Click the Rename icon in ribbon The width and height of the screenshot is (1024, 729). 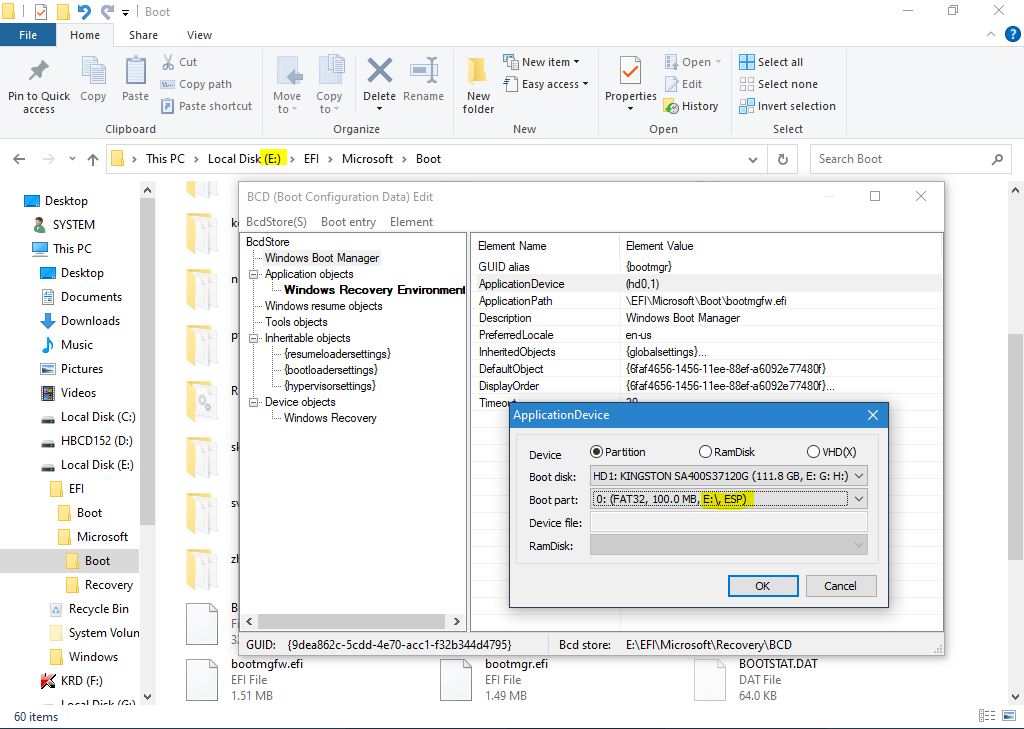(x=423, y=73)
